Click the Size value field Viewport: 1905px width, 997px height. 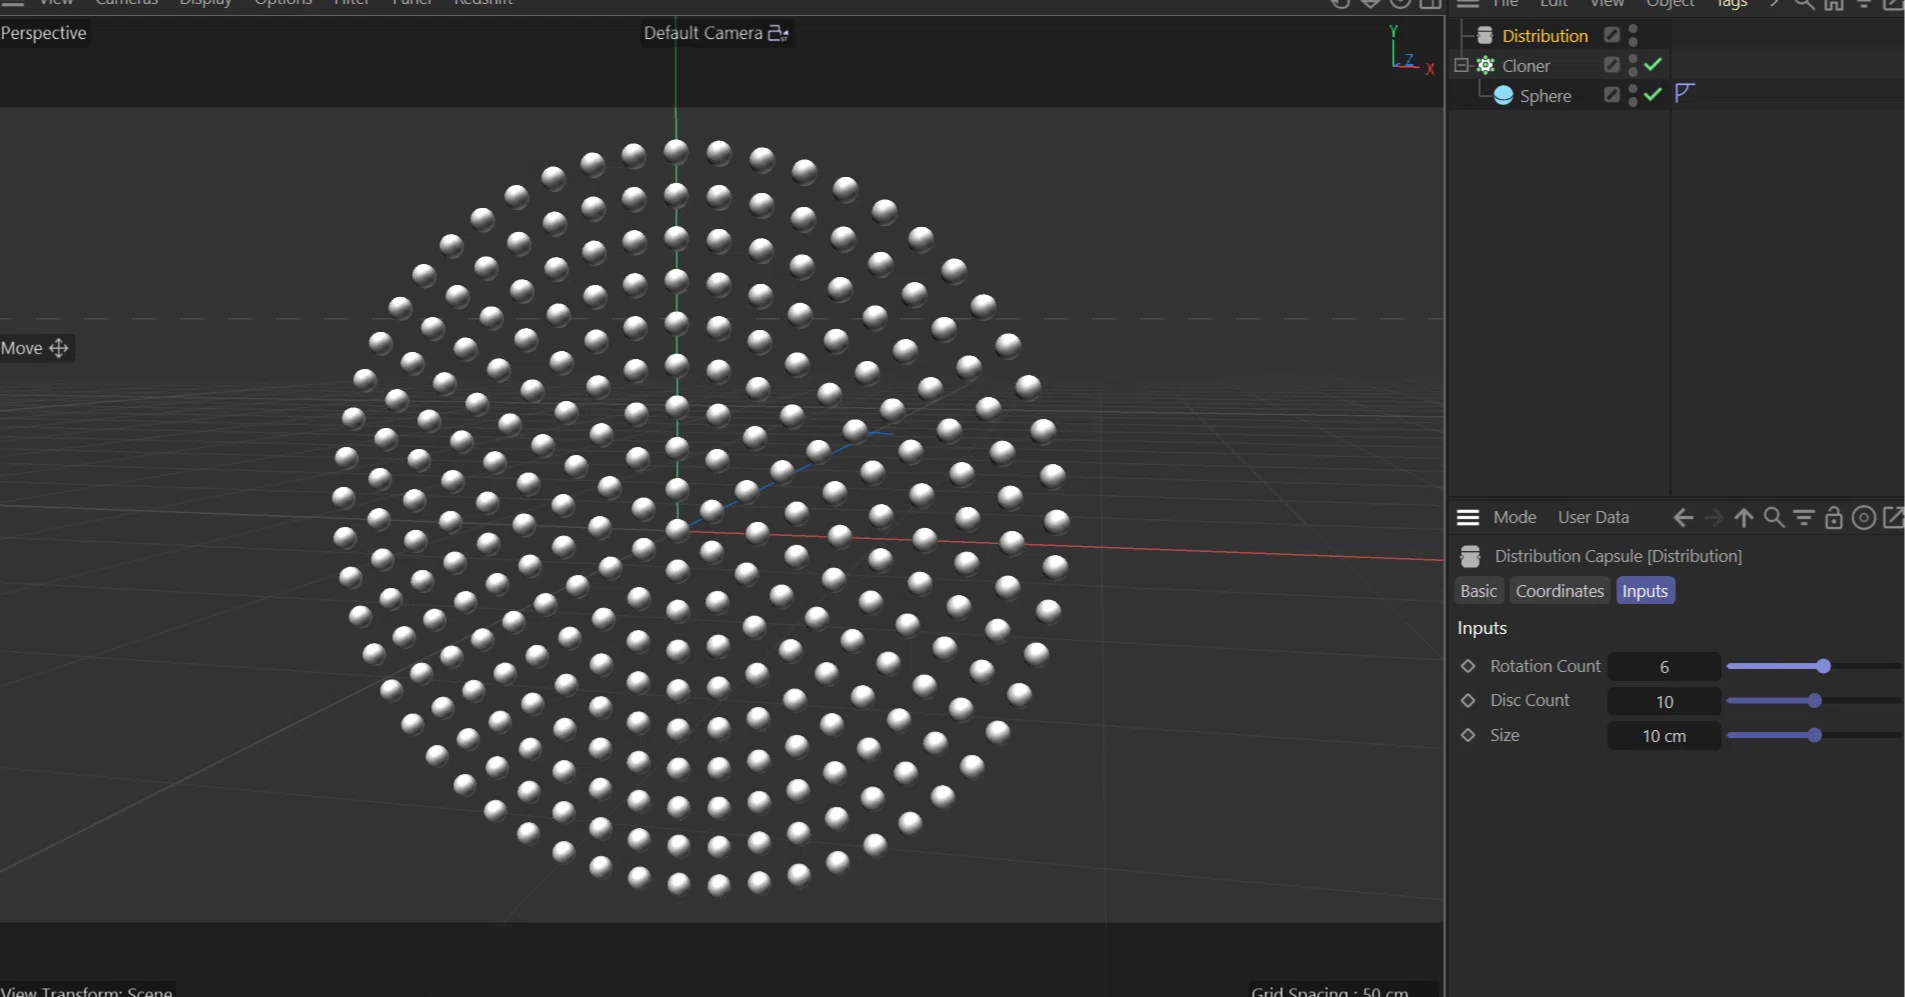(1664, 736)
